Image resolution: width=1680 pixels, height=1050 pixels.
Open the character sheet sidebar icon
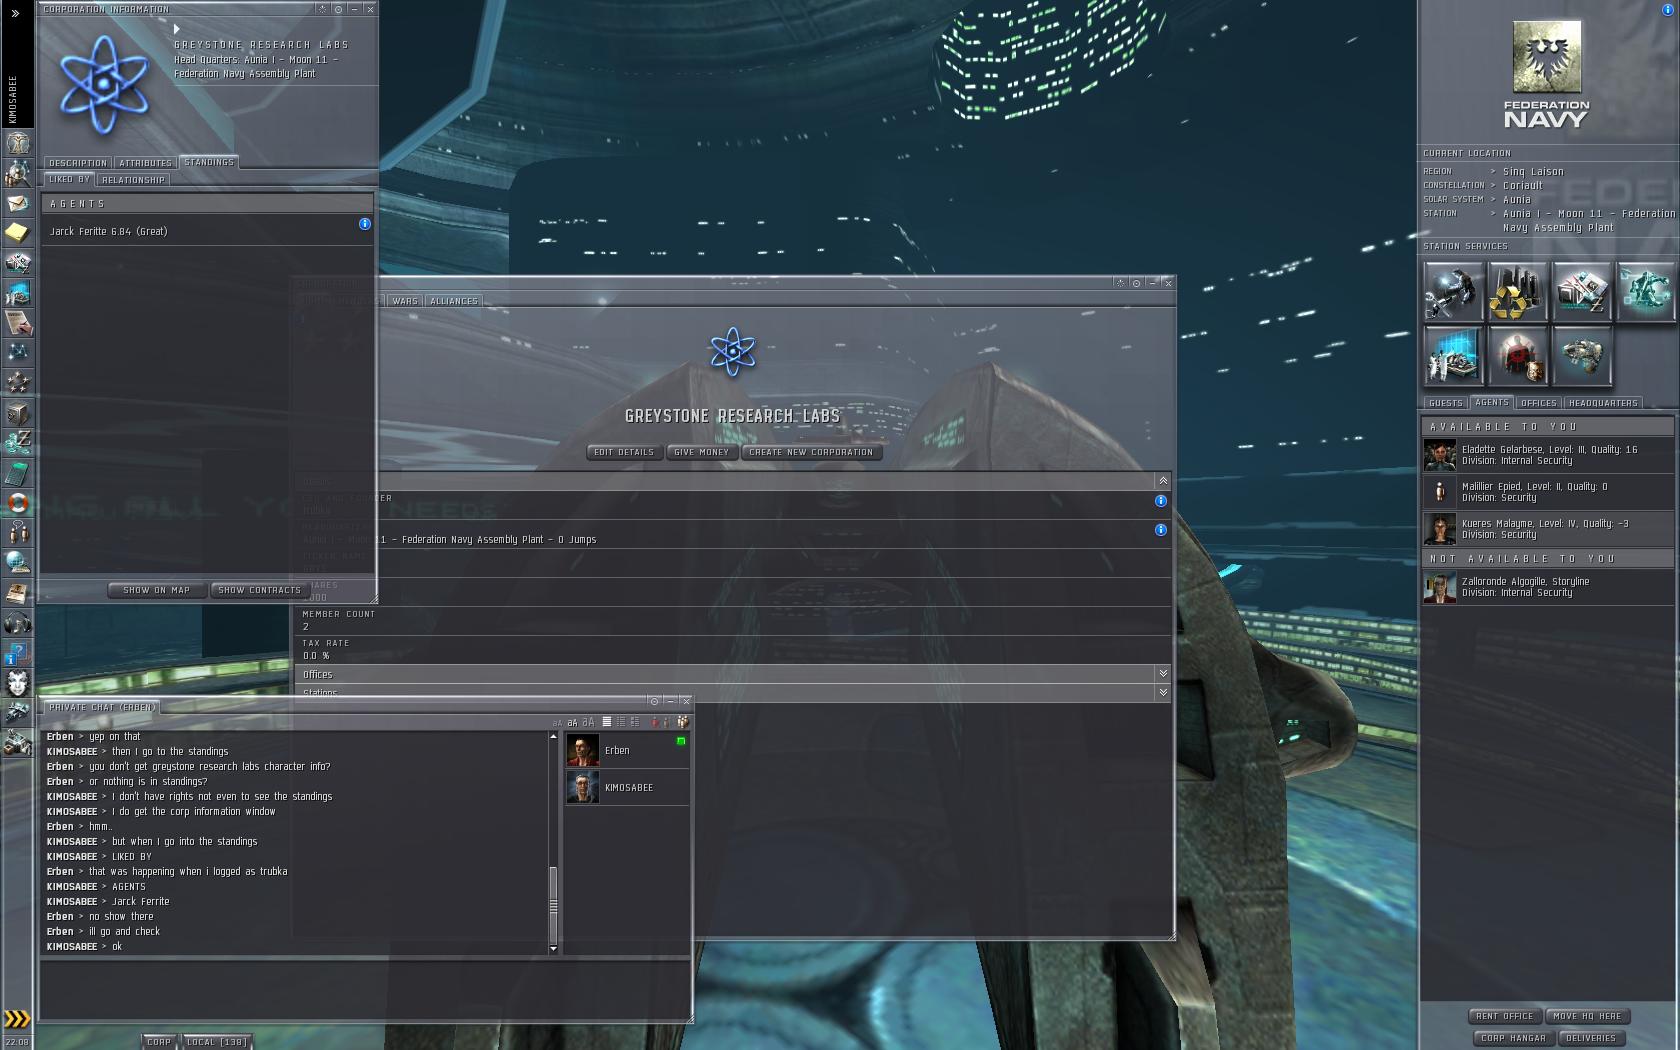(17, 143)
